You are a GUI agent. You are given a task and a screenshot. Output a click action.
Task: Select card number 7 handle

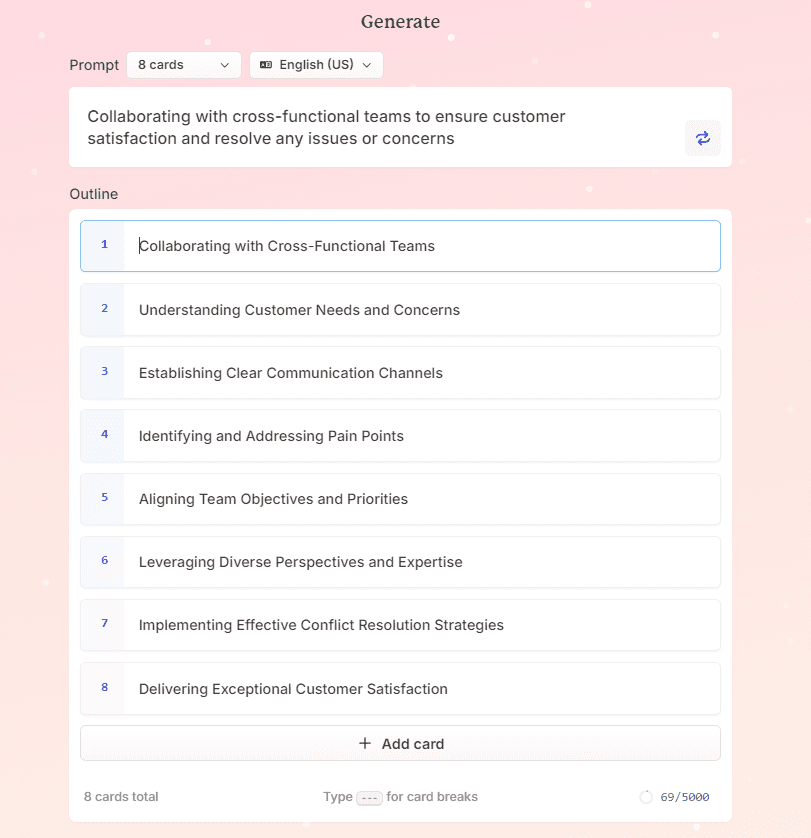(x=103, y=625)
